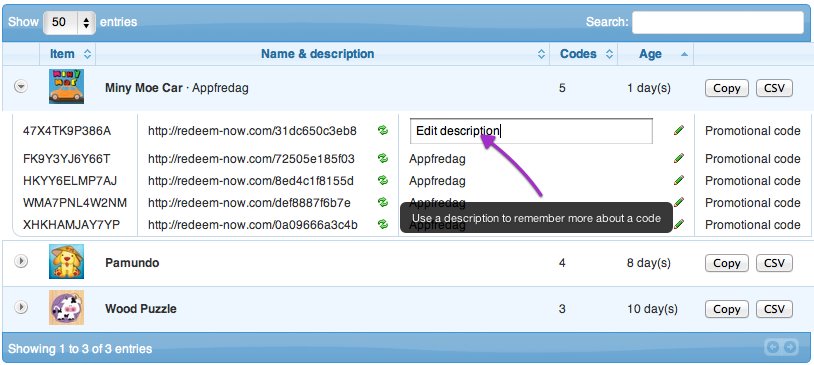Click Appfredag description for HKYY6ELMP7AJ
Image resolution: width=814 pixels, height=365 pixels.
[437, 181]
